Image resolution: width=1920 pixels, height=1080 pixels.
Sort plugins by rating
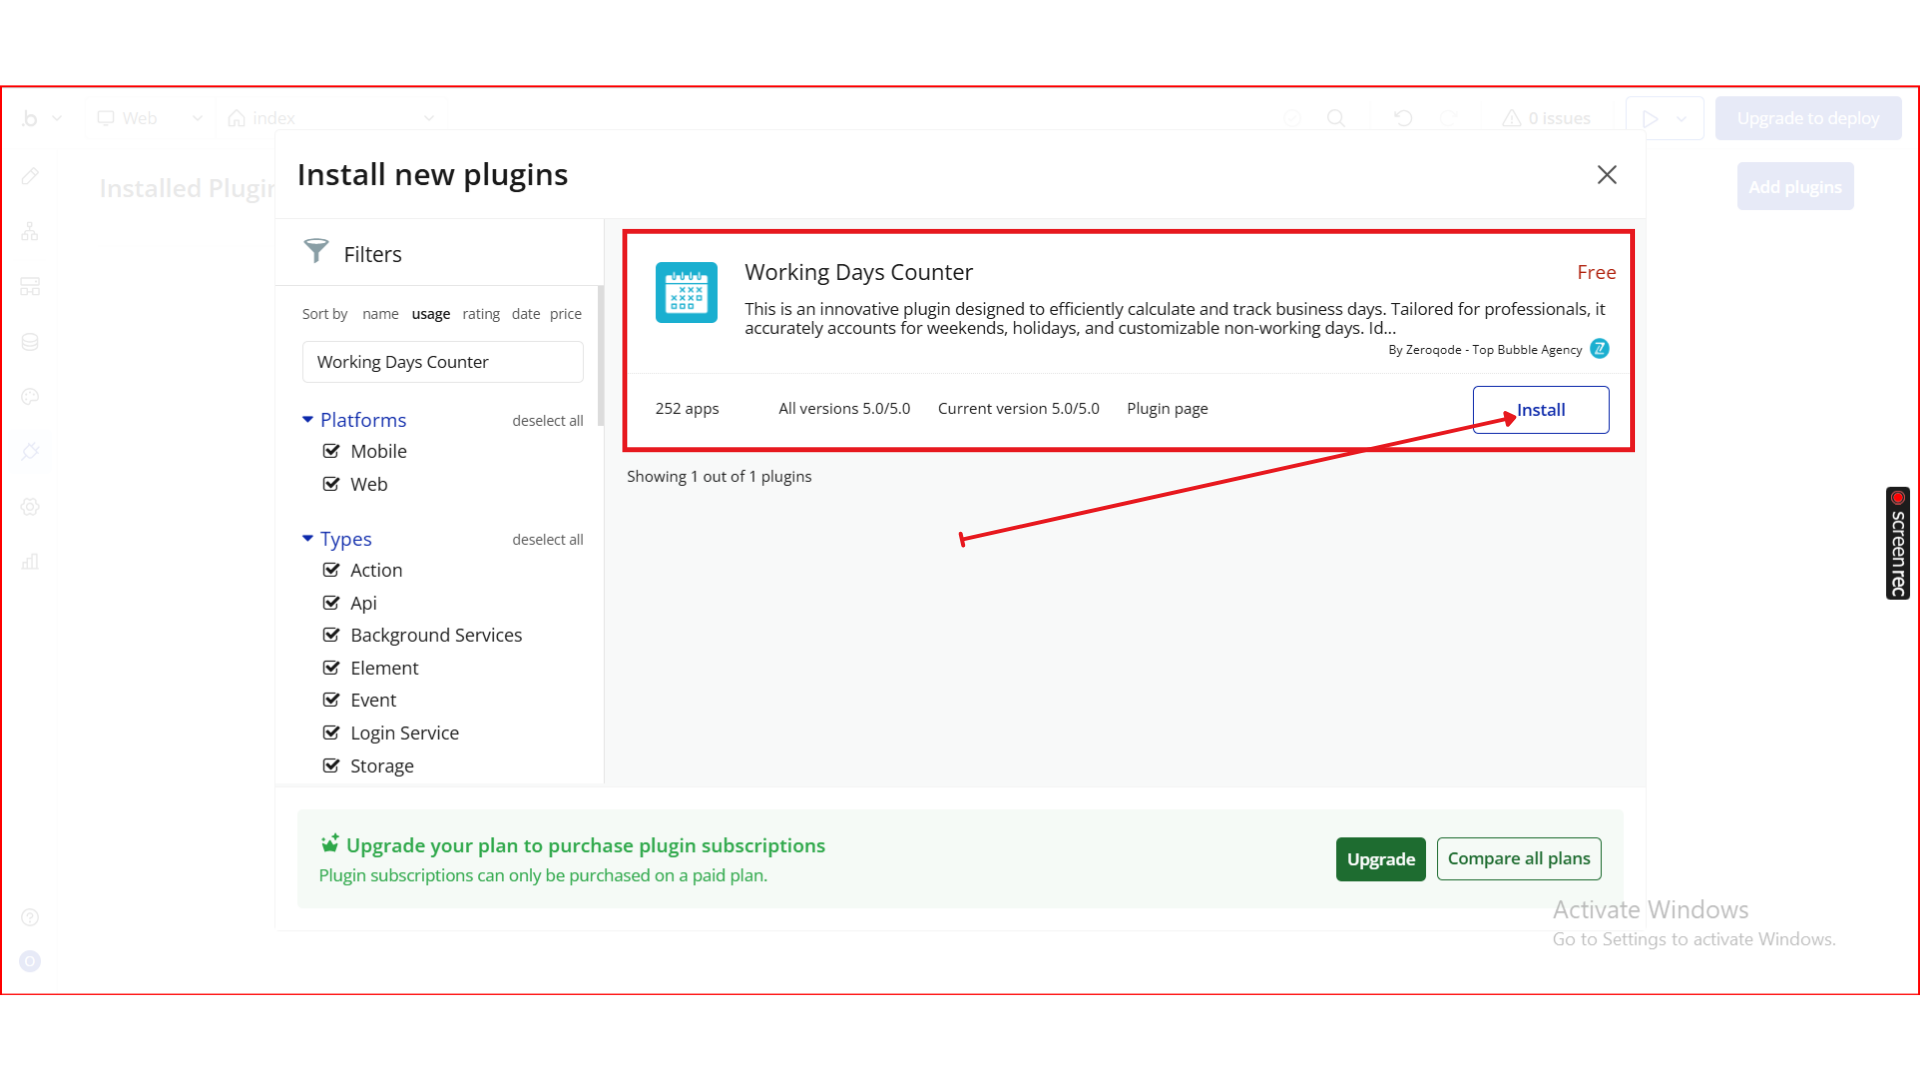[x=480, y=314]
